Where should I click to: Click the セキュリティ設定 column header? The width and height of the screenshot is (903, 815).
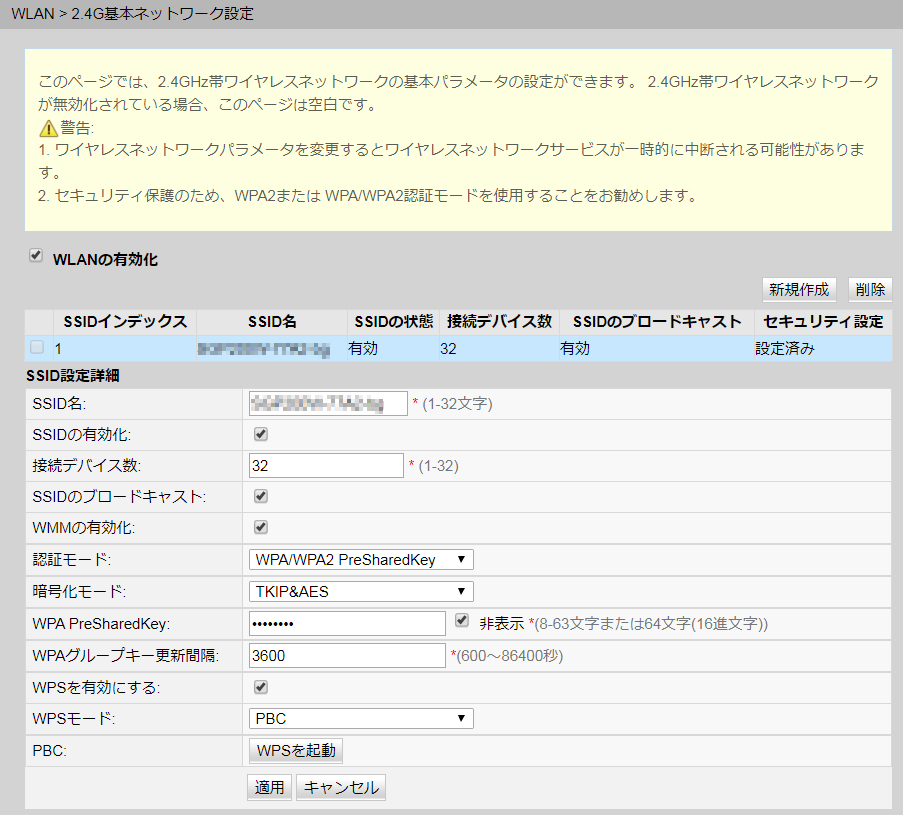click(823, 321)
